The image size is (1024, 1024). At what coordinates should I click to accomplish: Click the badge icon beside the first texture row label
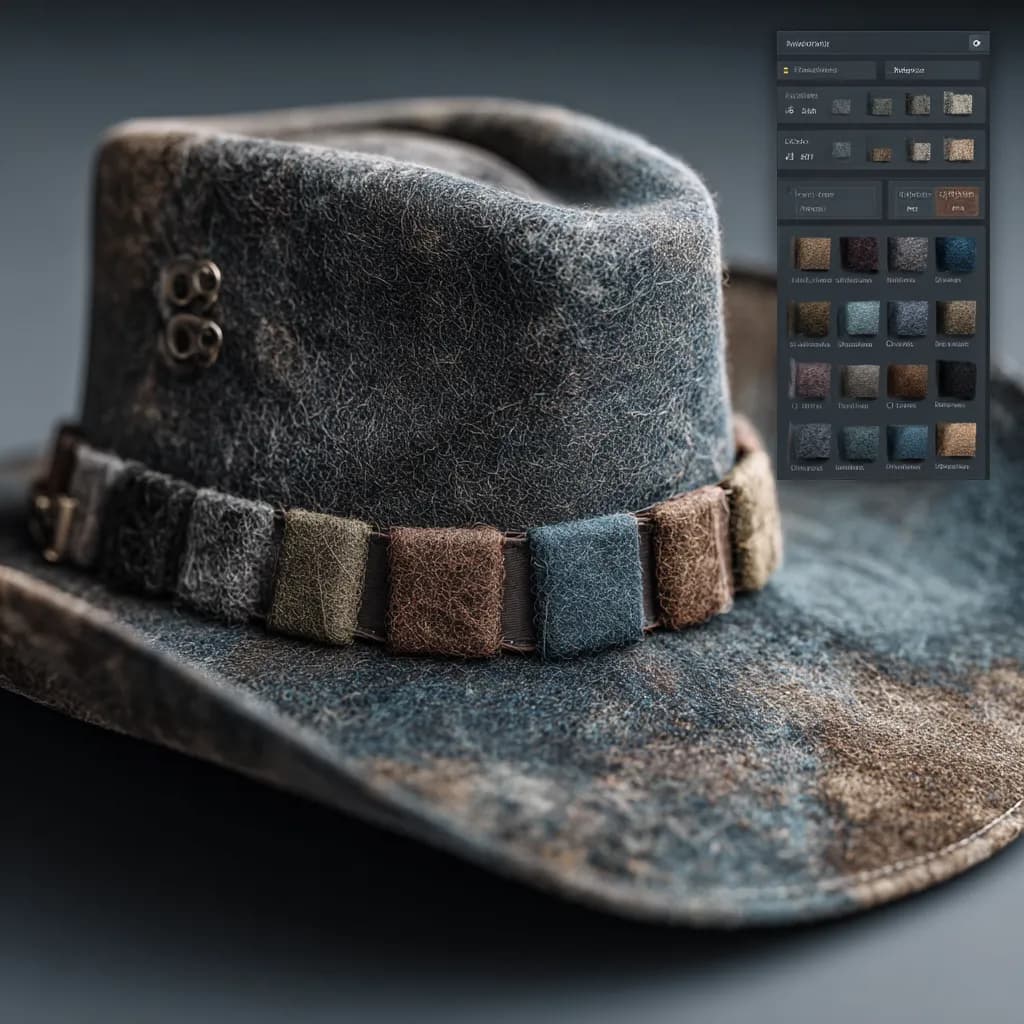coord(789,111)
